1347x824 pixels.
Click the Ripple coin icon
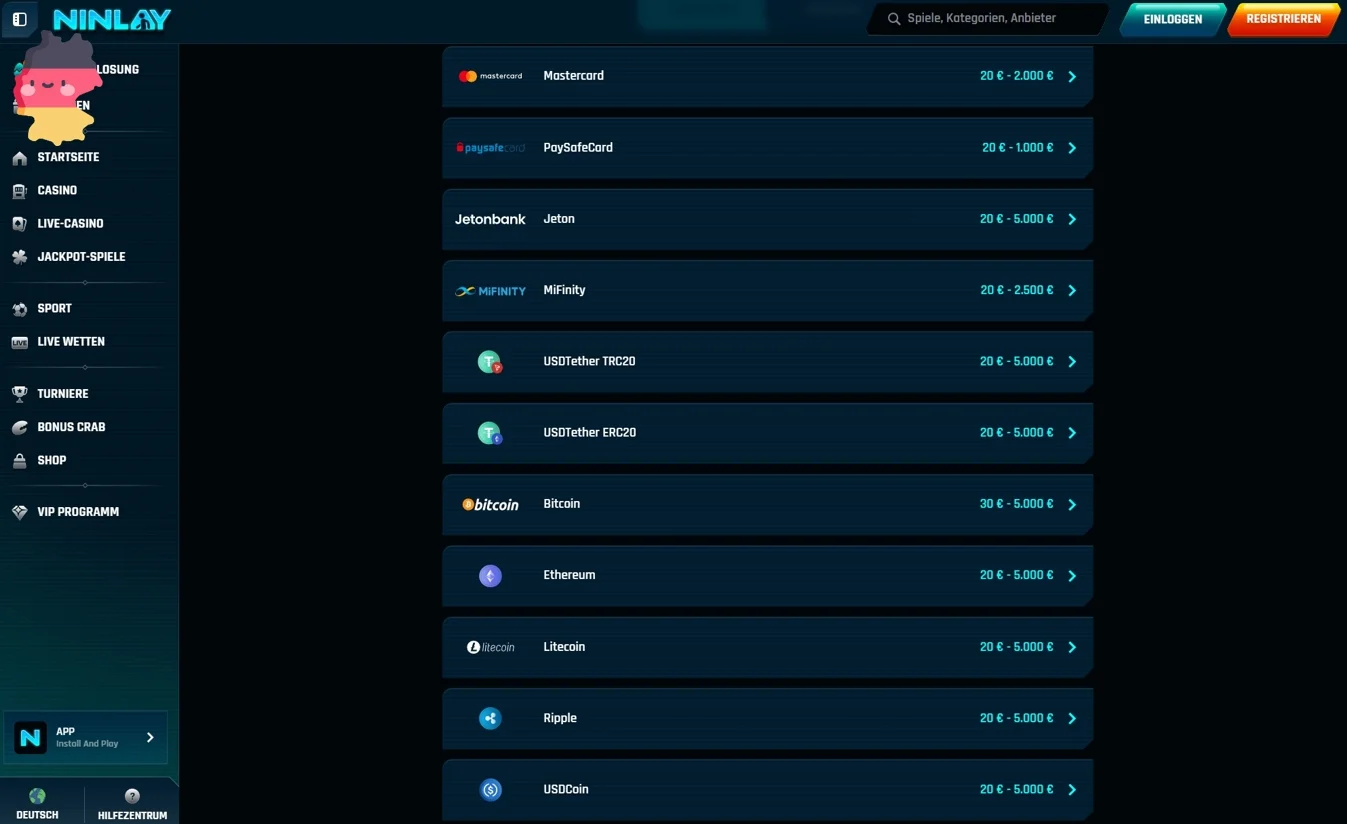click(x=490, y=718)
